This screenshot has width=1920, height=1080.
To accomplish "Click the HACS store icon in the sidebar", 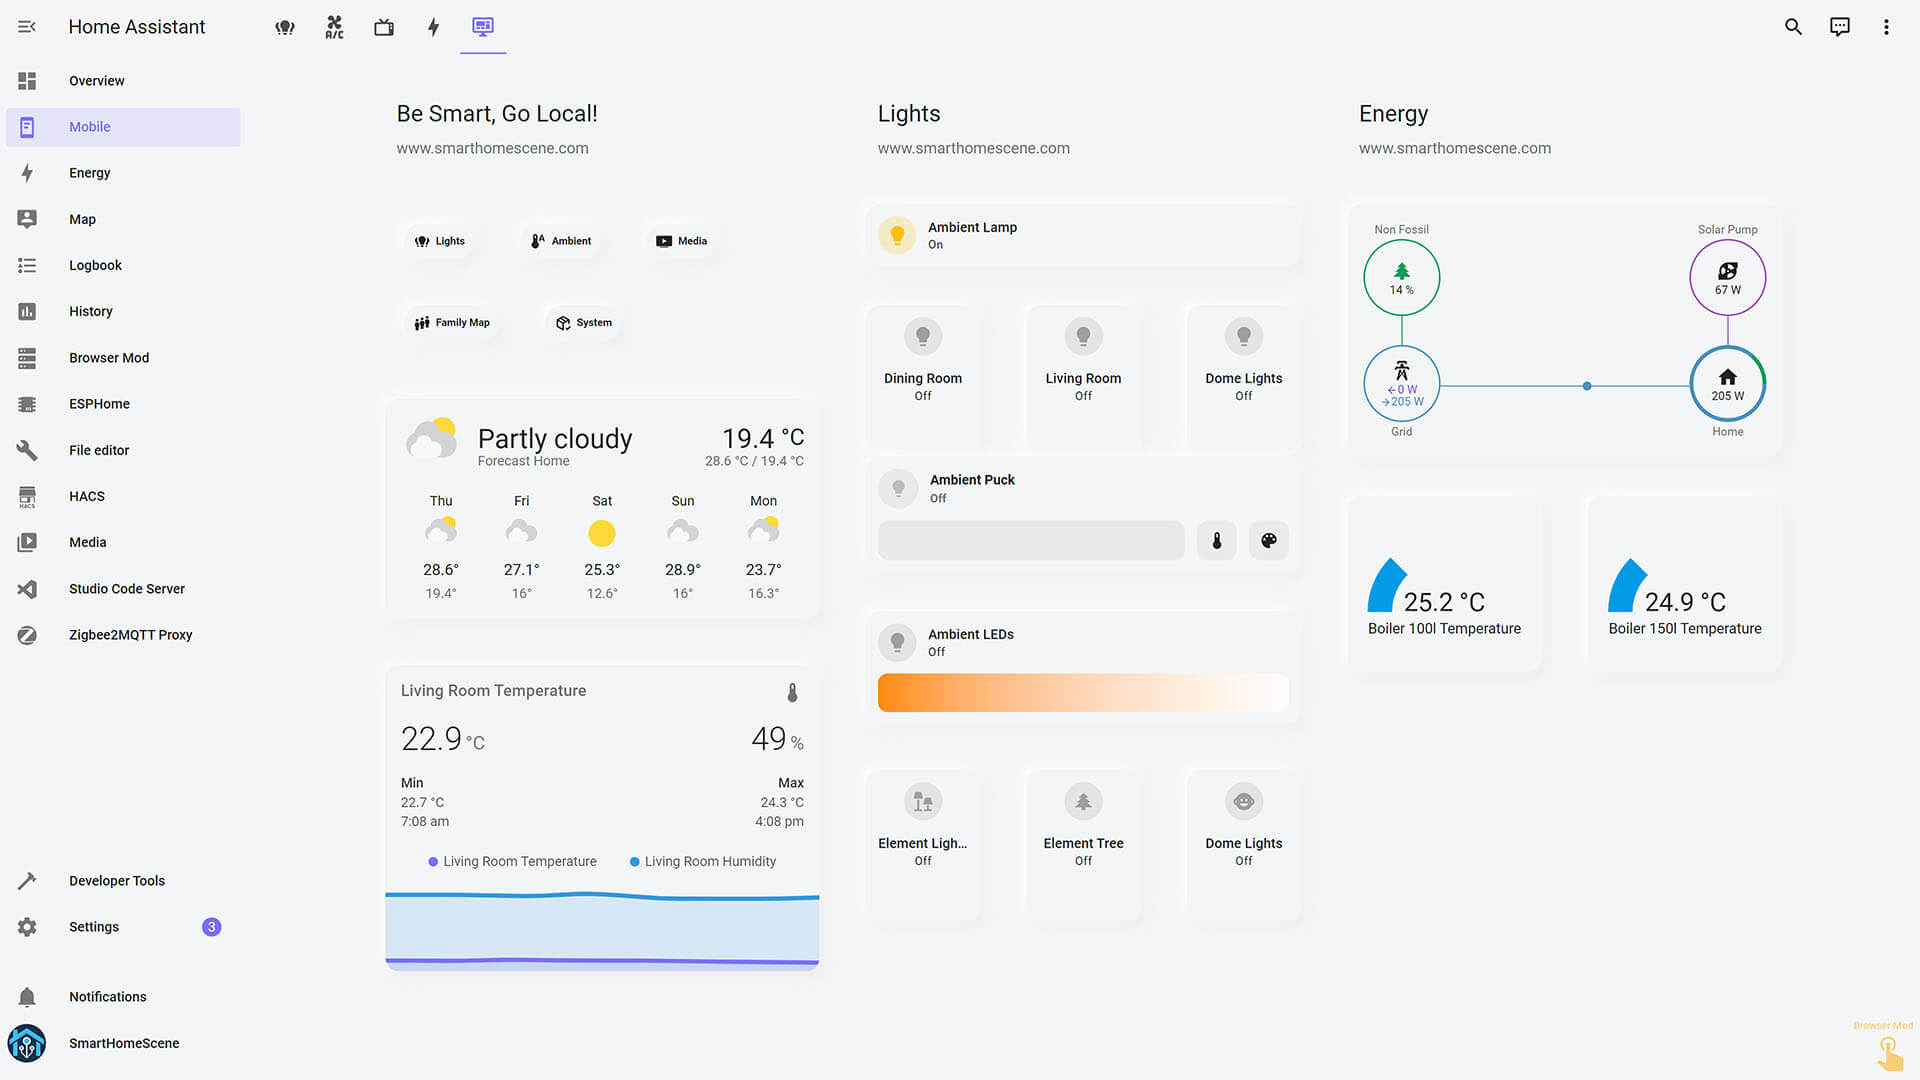I will 27,496.
